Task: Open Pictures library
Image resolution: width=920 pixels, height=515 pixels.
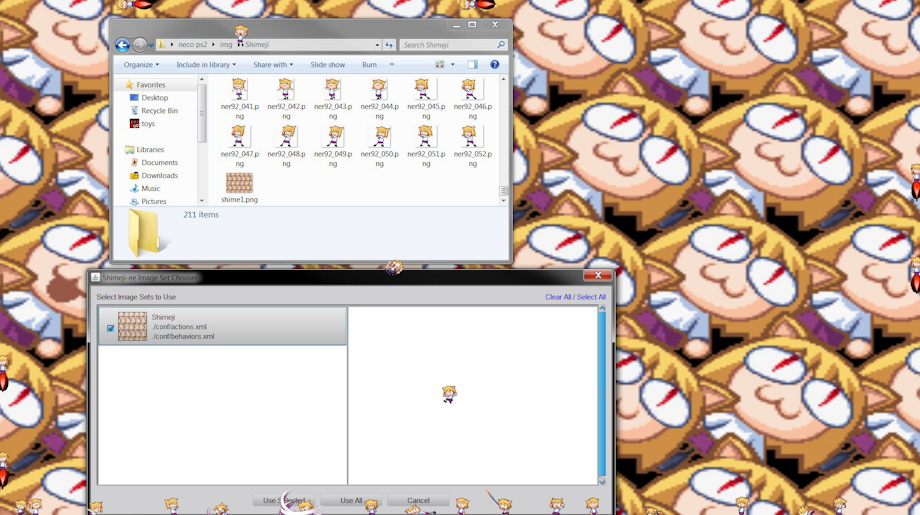Action: 154,201
